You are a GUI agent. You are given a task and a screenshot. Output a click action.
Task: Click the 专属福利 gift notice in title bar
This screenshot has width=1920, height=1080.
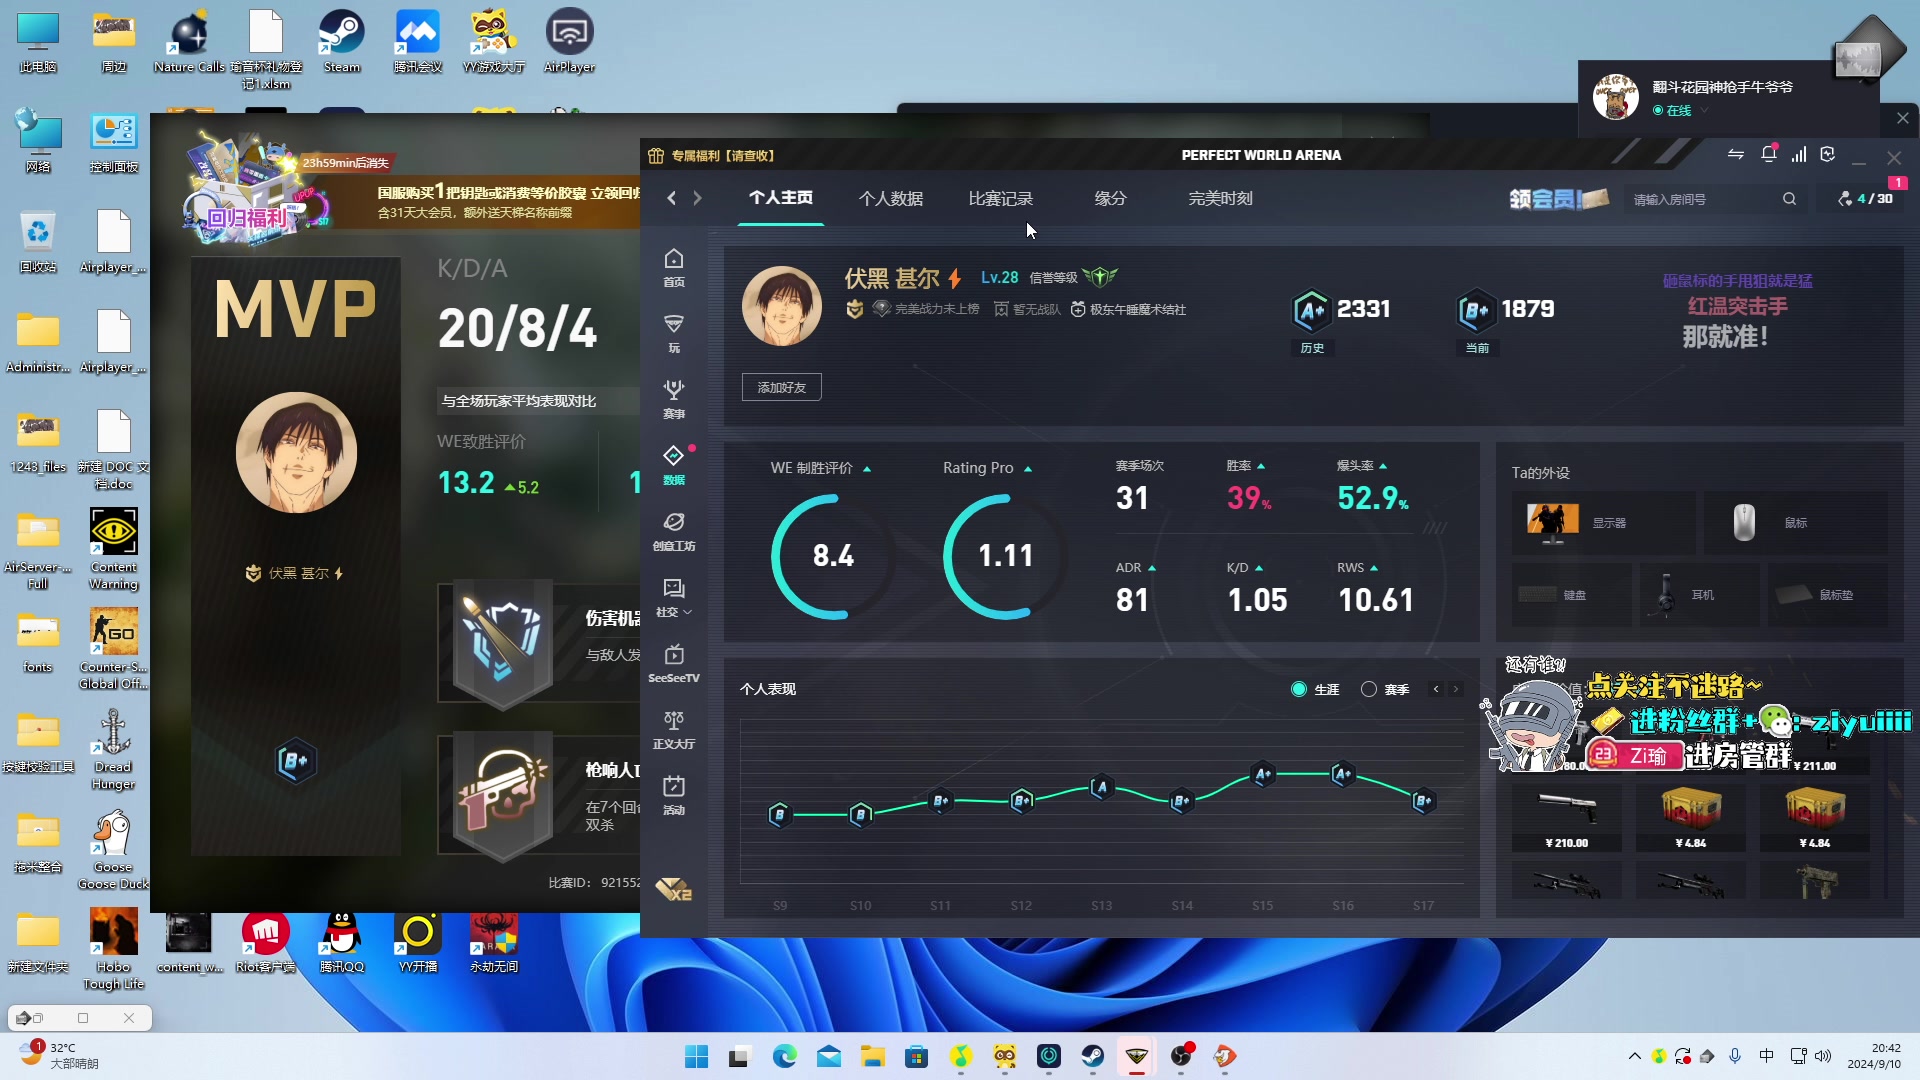(x=711, y=155)
